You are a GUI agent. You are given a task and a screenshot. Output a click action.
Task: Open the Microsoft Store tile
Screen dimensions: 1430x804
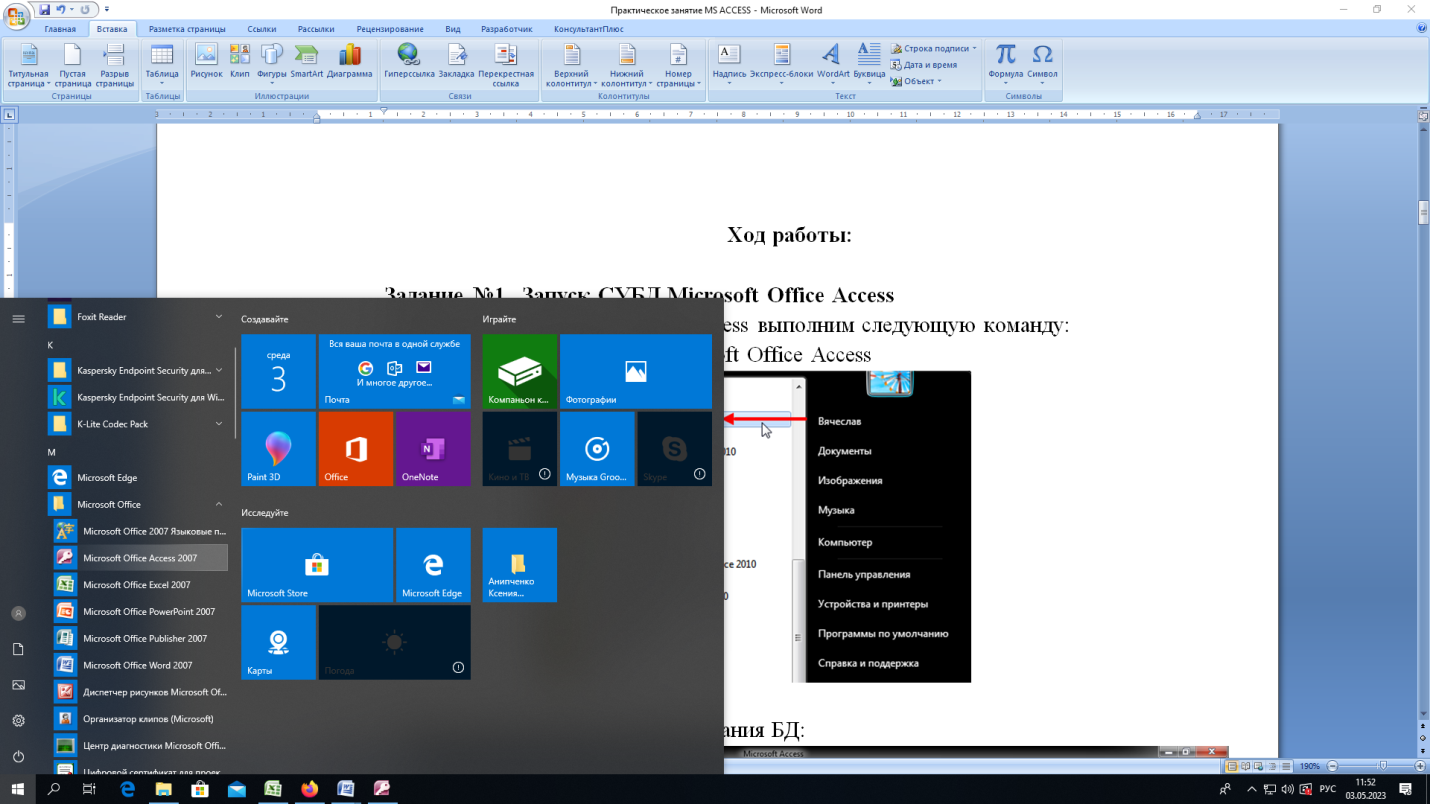(317, 565)
